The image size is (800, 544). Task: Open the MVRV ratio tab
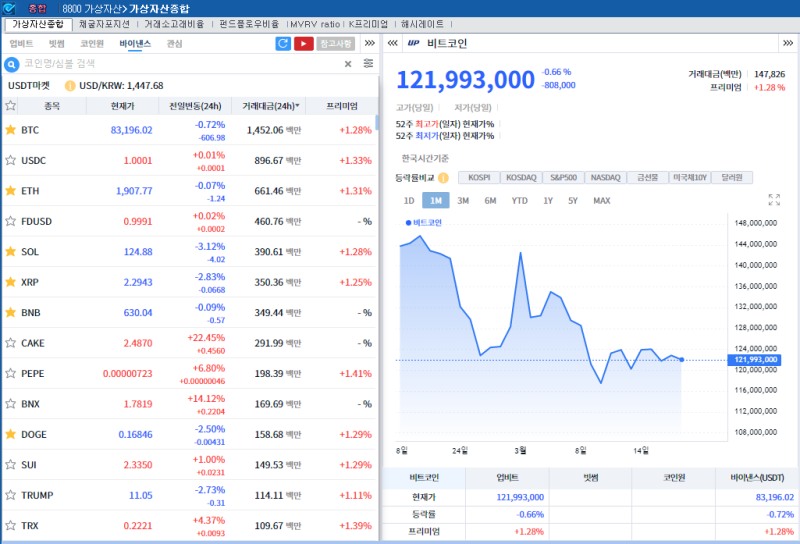pyautogui.click(x=315, y=24)
